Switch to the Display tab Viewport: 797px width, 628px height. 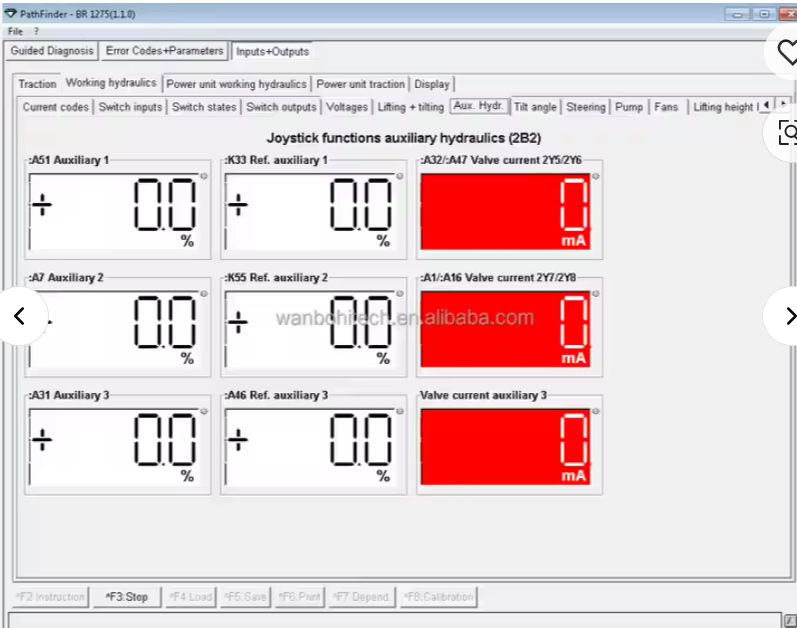coord(432,84)
